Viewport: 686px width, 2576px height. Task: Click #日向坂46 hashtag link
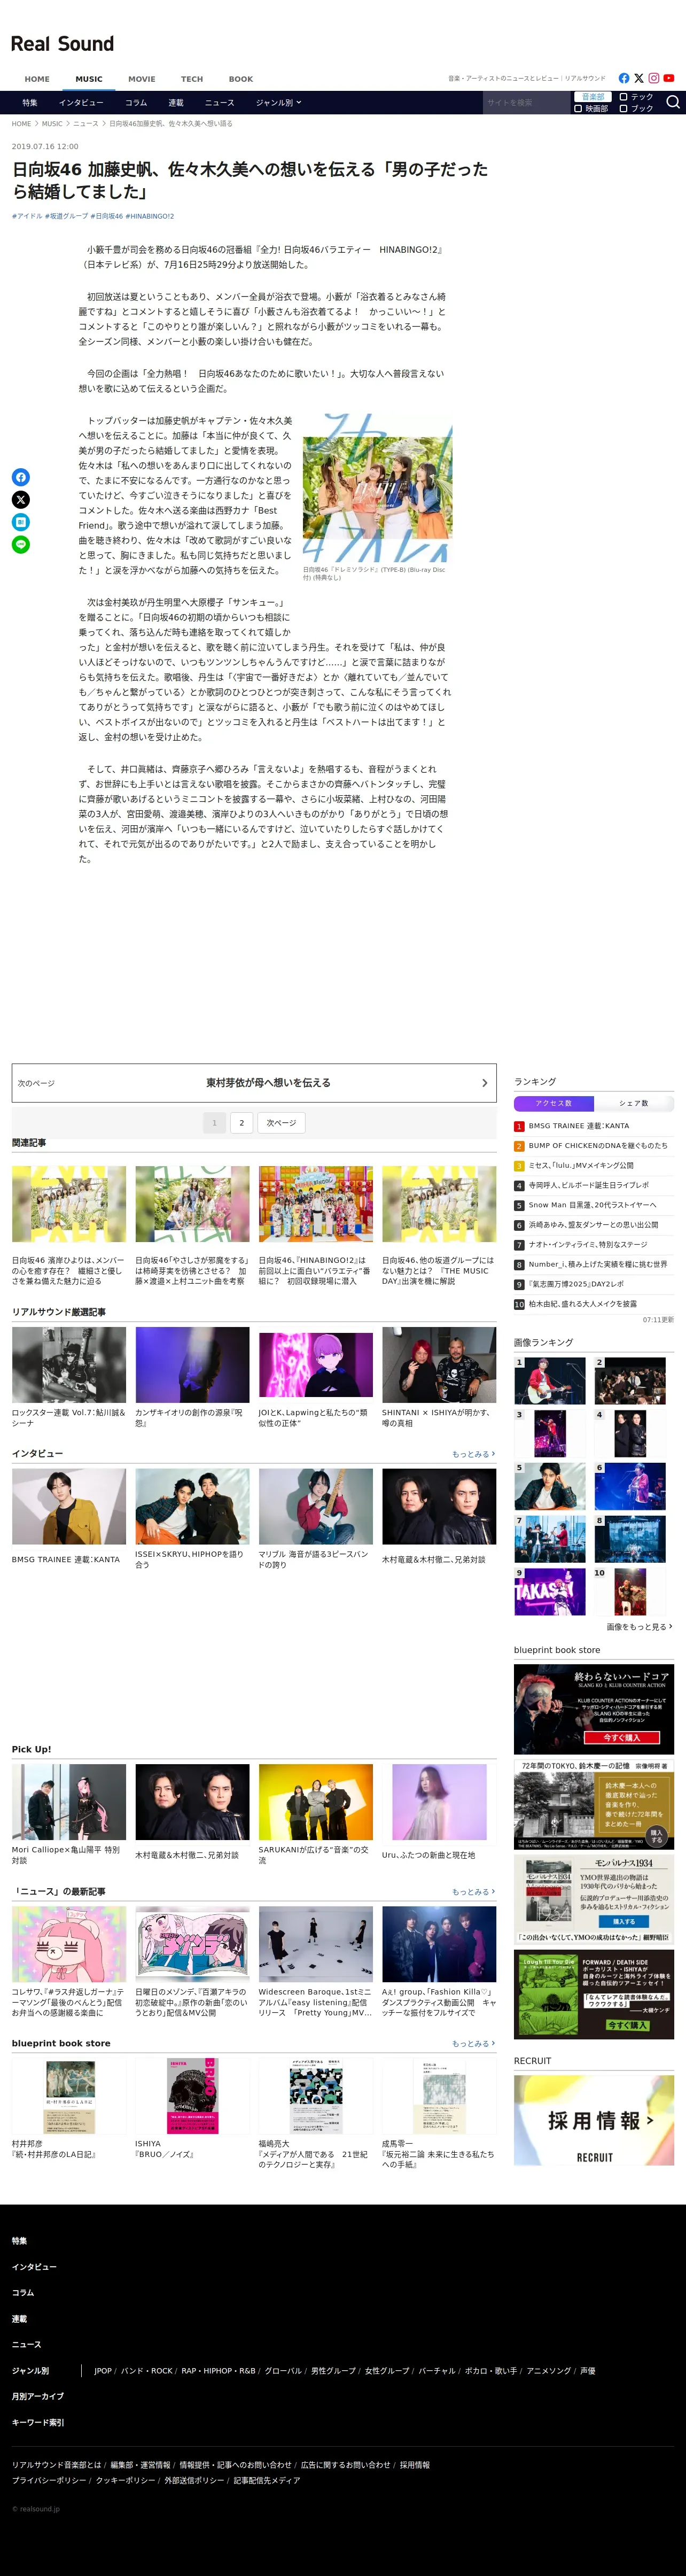tap(107, 216)
